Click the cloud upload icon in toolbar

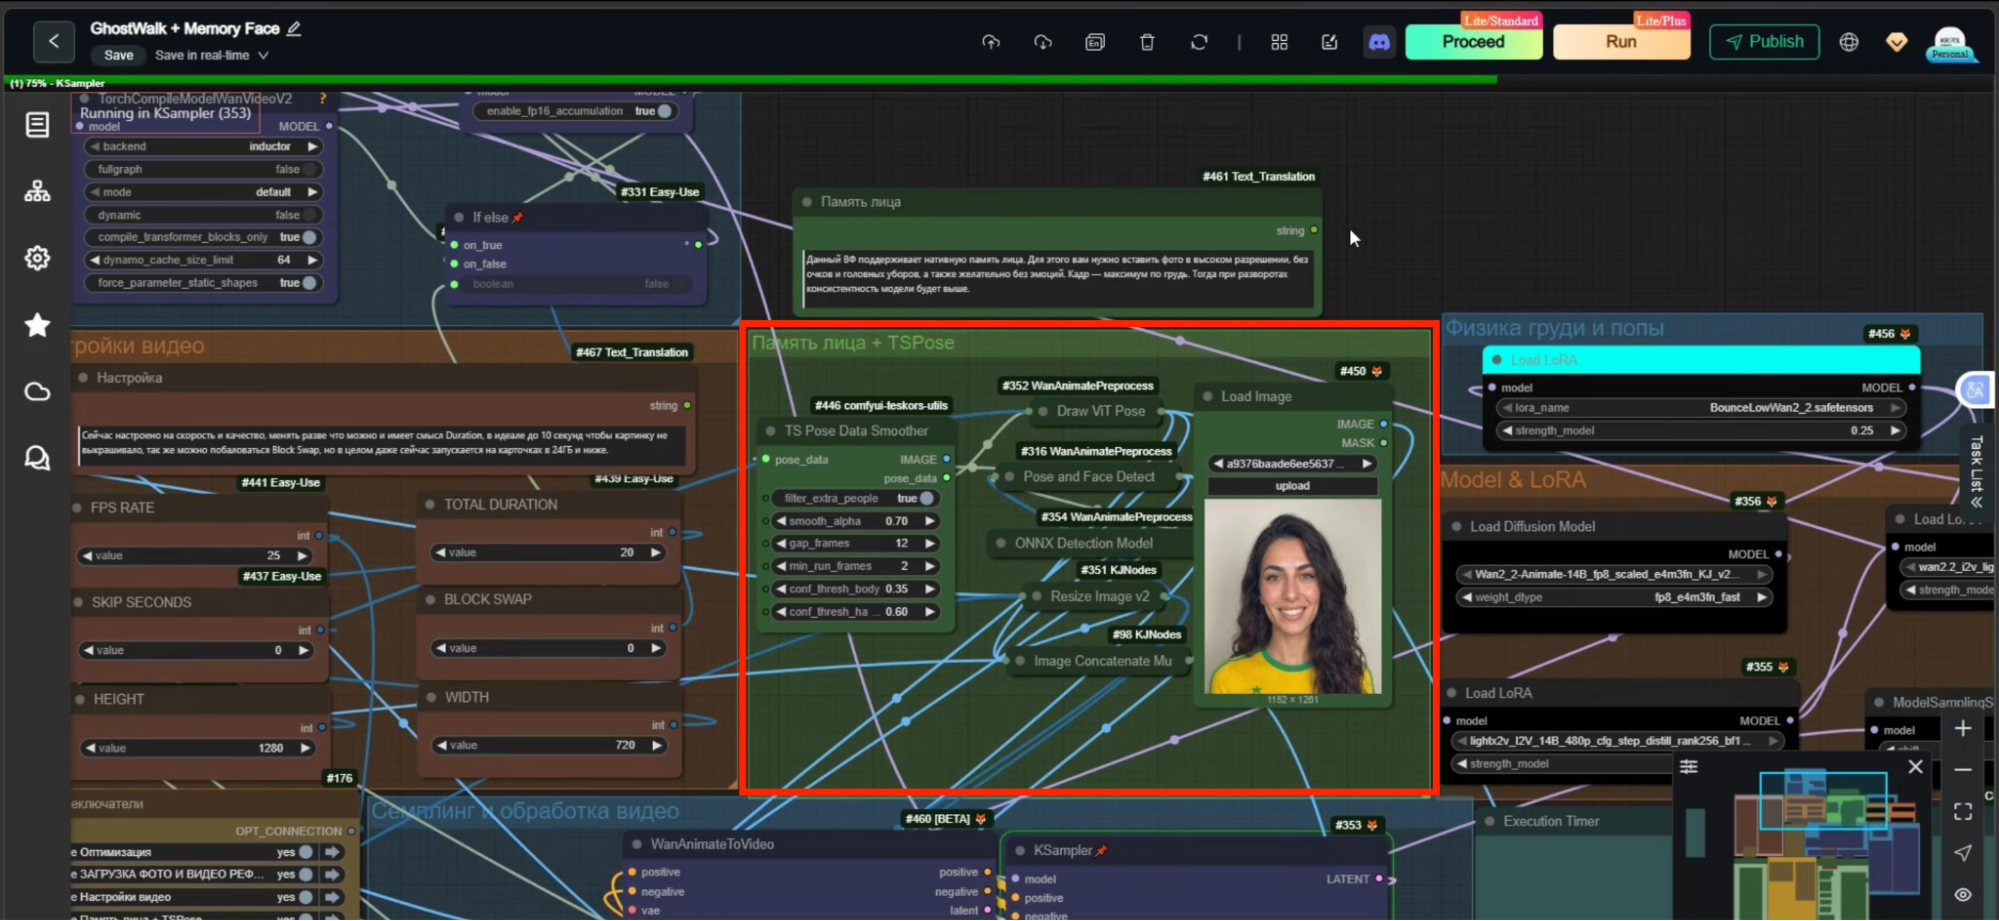point(991,42)
